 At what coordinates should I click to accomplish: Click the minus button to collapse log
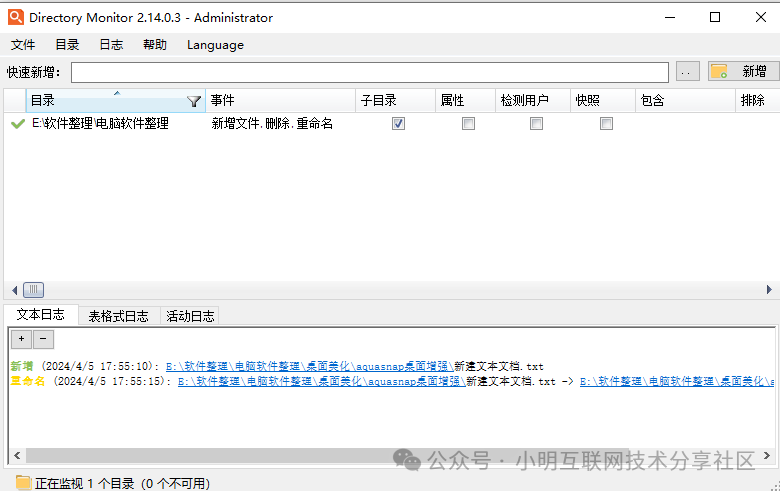click(x=42, y=339)
